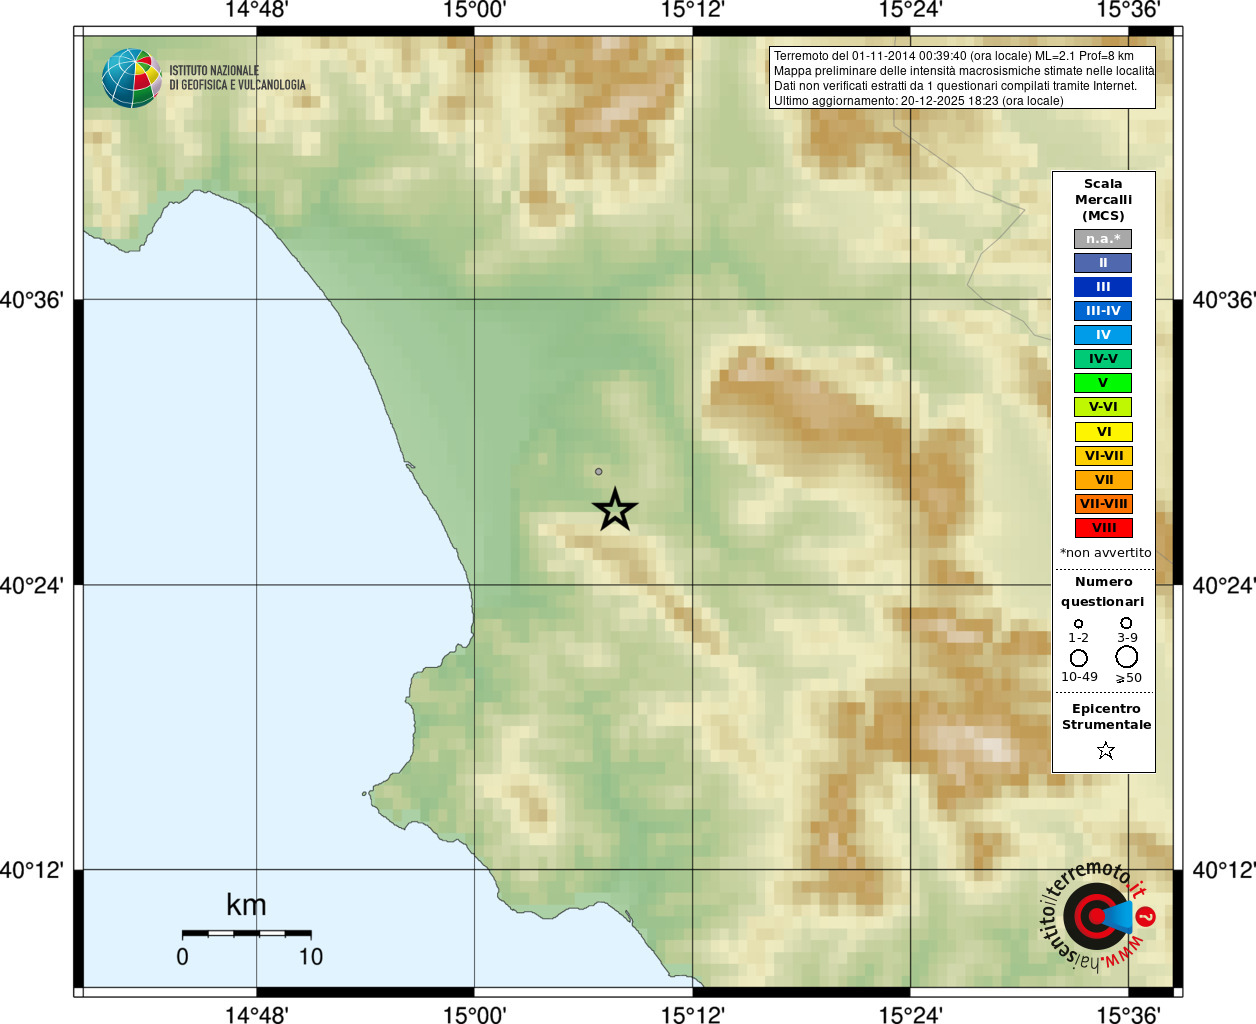Select the intensity II swatch
Viewport: 1256px width, 1024px height.
point(1103,263)
